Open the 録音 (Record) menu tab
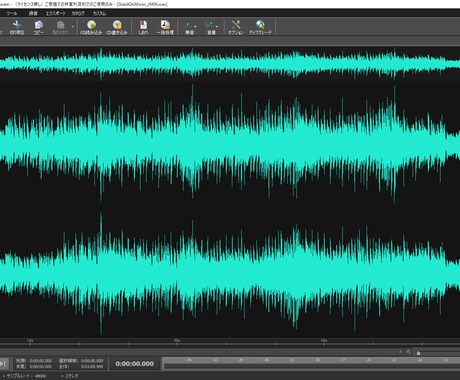Viewport: 460px width, 380px height. pyautogui.click(x=33, y=13)
